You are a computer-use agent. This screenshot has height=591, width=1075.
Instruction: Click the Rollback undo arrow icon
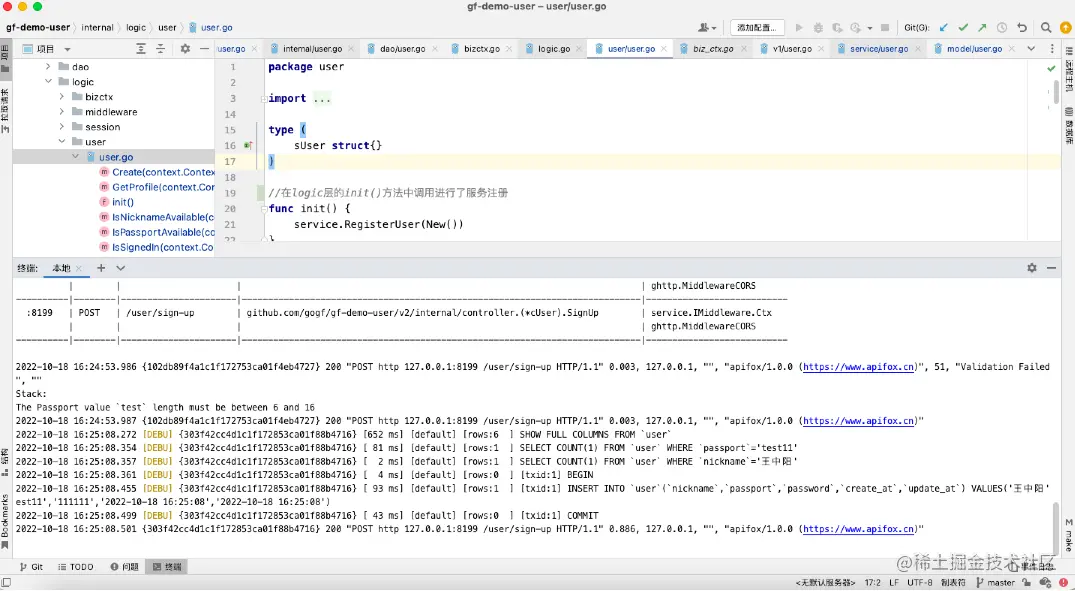click(x=1022, y=27)
